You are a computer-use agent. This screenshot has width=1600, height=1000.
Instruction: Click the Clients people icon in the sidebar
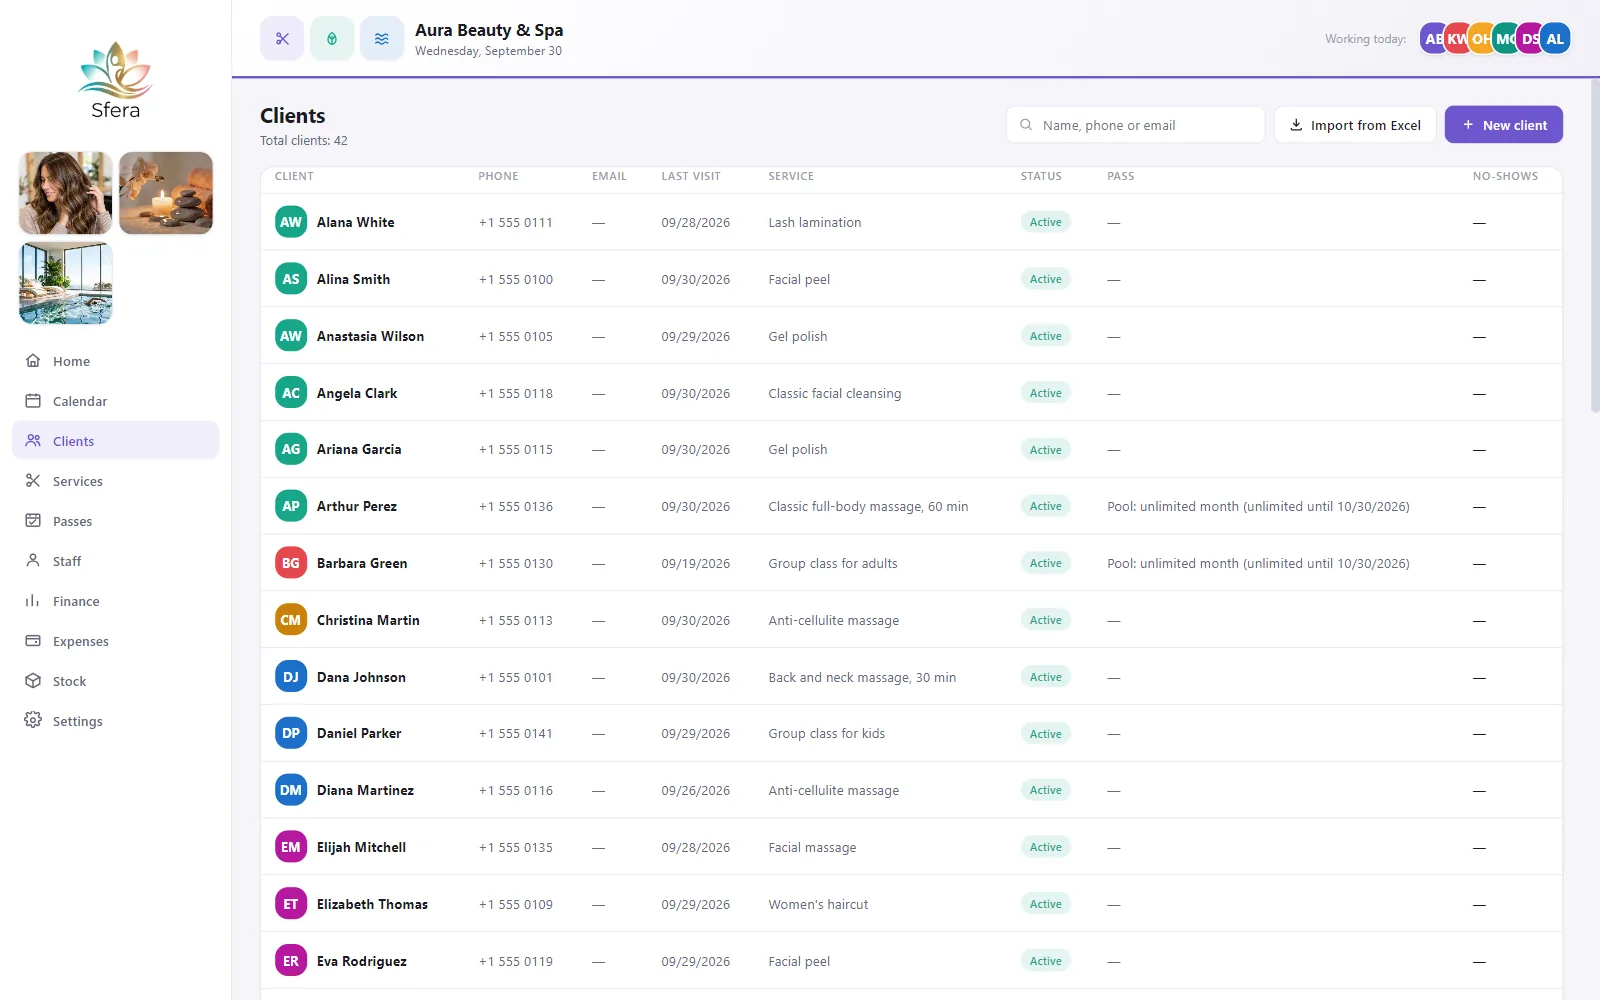33,440
